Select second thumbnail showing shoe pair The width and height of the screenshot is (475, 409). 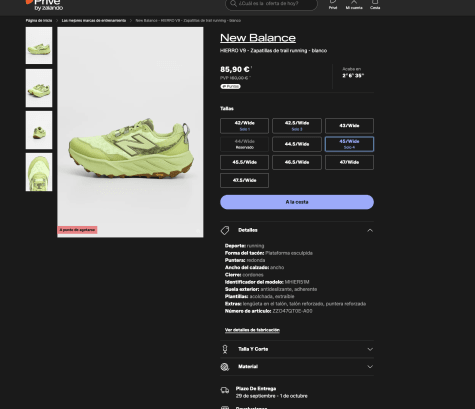39,88
